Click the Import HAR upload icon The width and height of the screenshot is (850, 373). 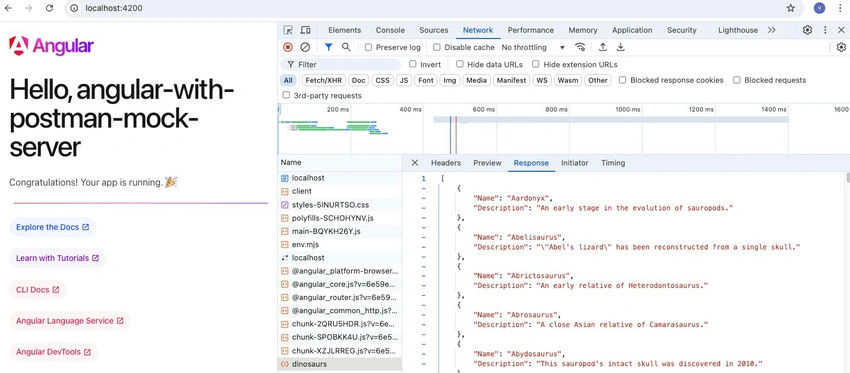tap(603, 48)
